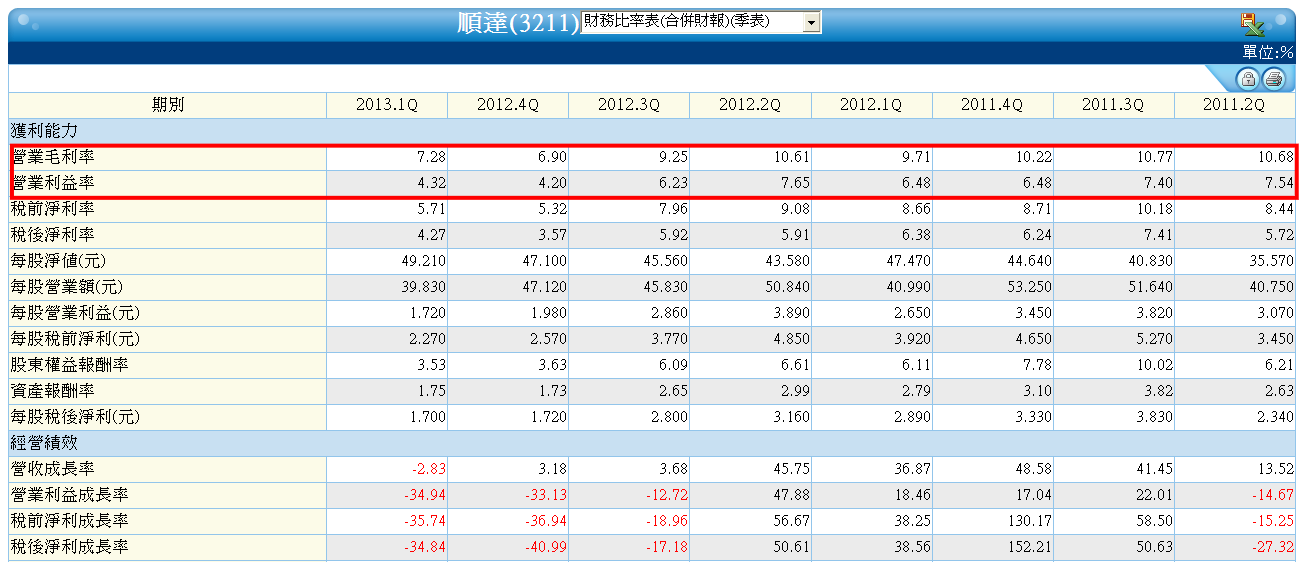The image size is (1304, 562).
Task: Click the 營業利益率 row label
Action: pos(54,183)
